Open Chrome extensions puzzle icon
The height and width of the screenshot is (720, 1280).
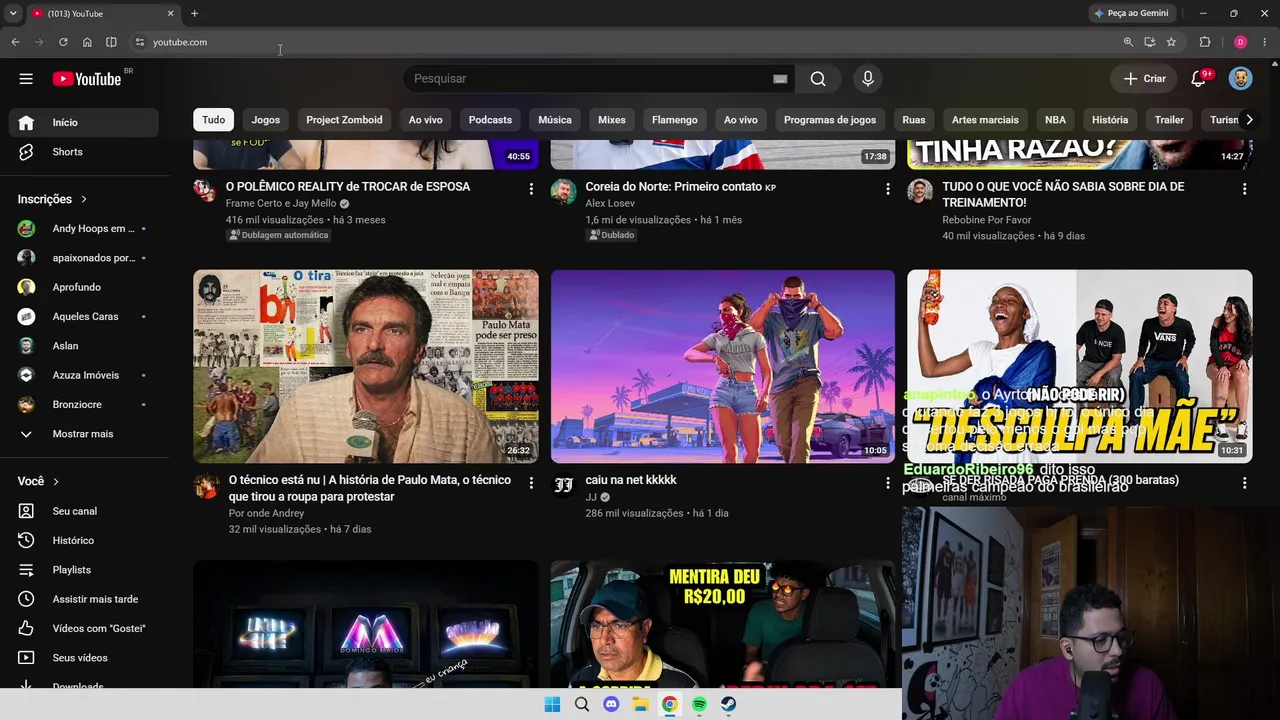tap(1205, 42)
